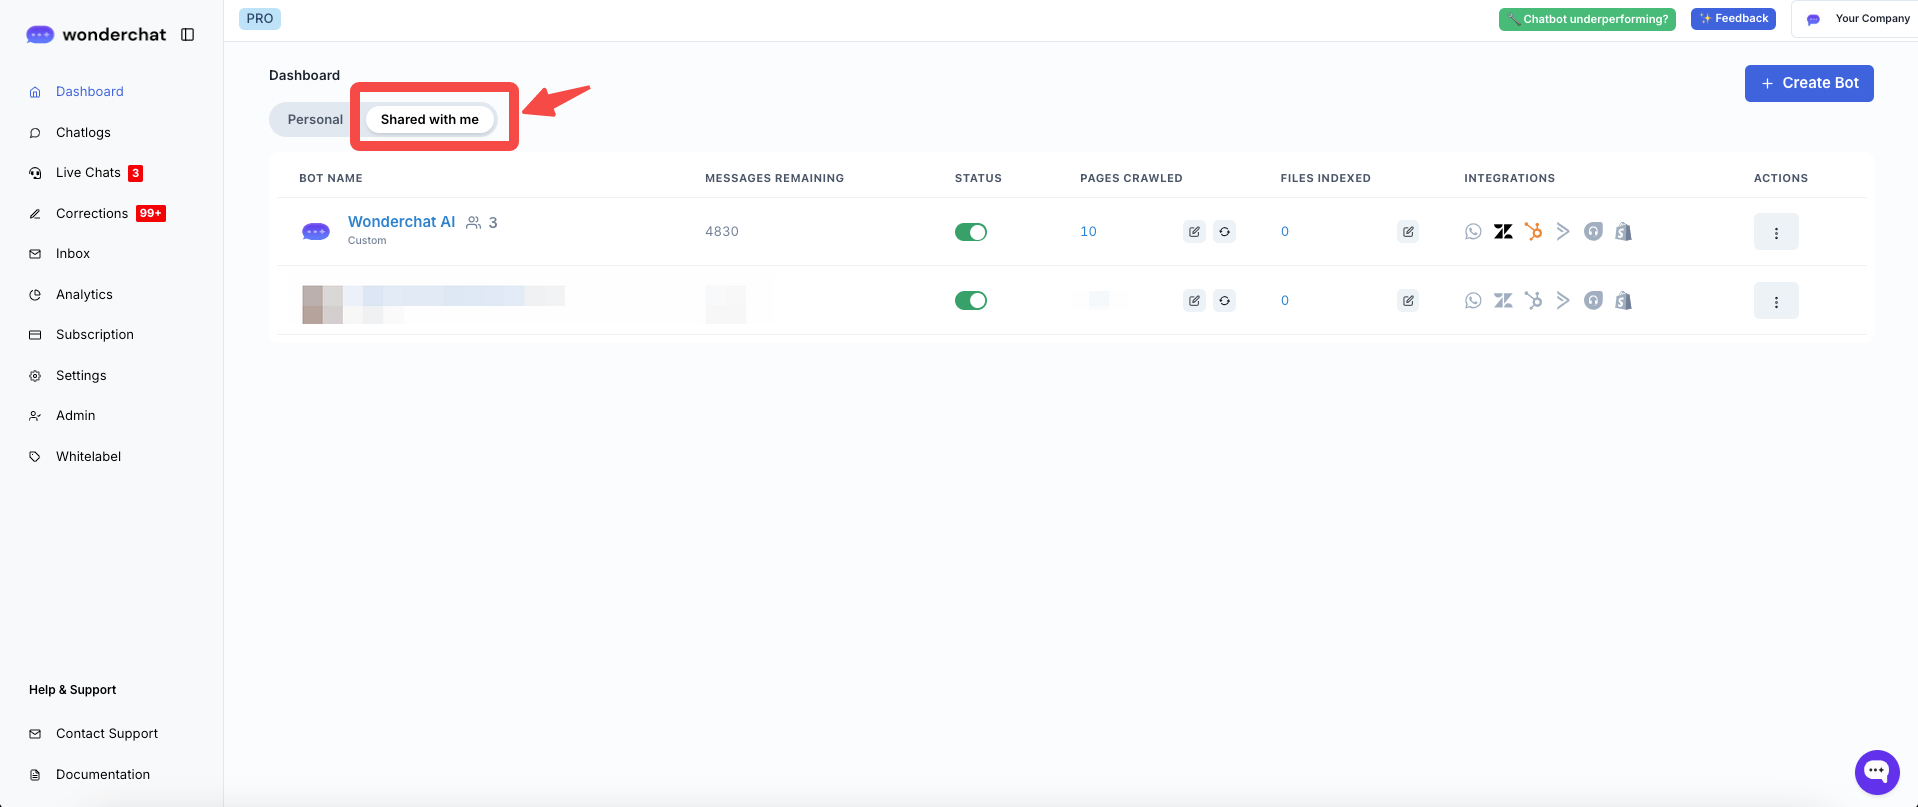Open Zendesk integration for Wonderchat AI
This screenshot has width=1918, height=807.
[x=1503, y=232]
